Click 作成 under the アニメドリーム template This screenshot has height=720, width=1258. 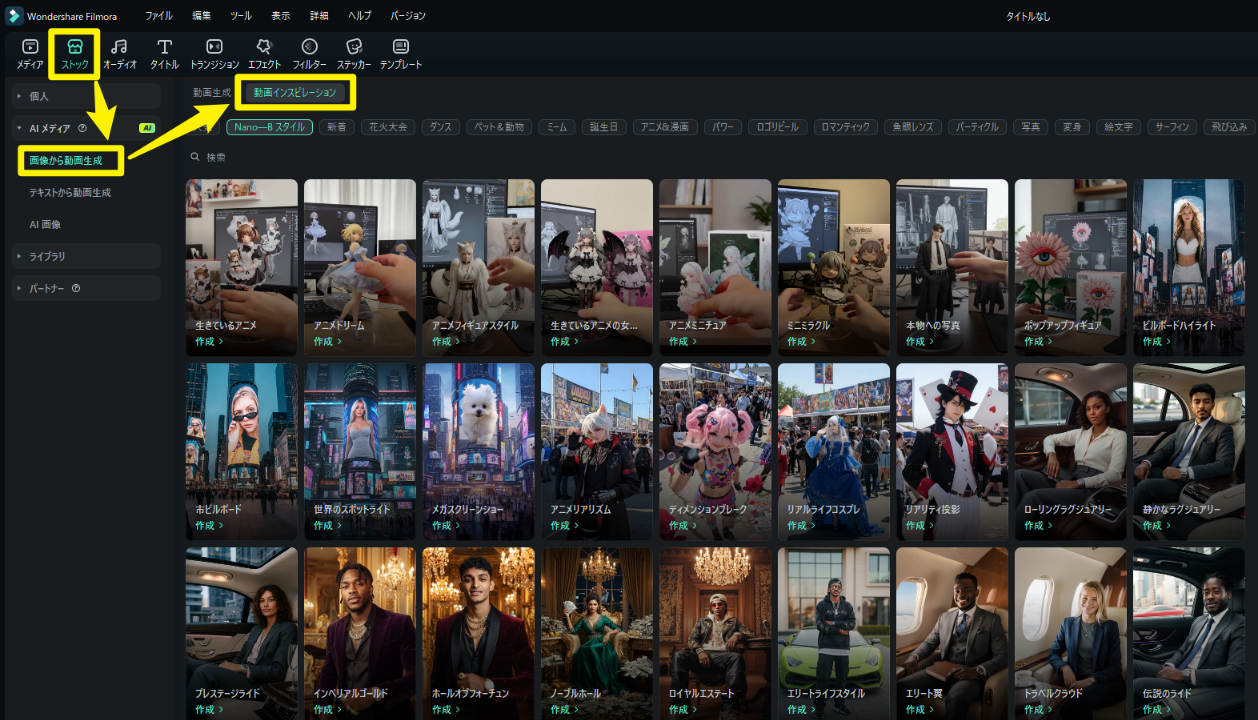327,342
